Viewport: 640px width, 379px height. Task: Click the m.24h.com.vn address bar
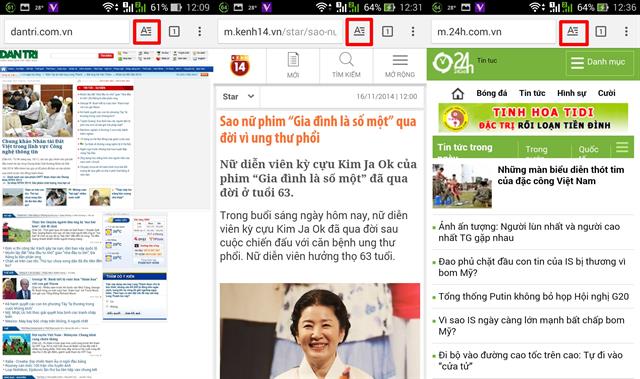(493, 31)
